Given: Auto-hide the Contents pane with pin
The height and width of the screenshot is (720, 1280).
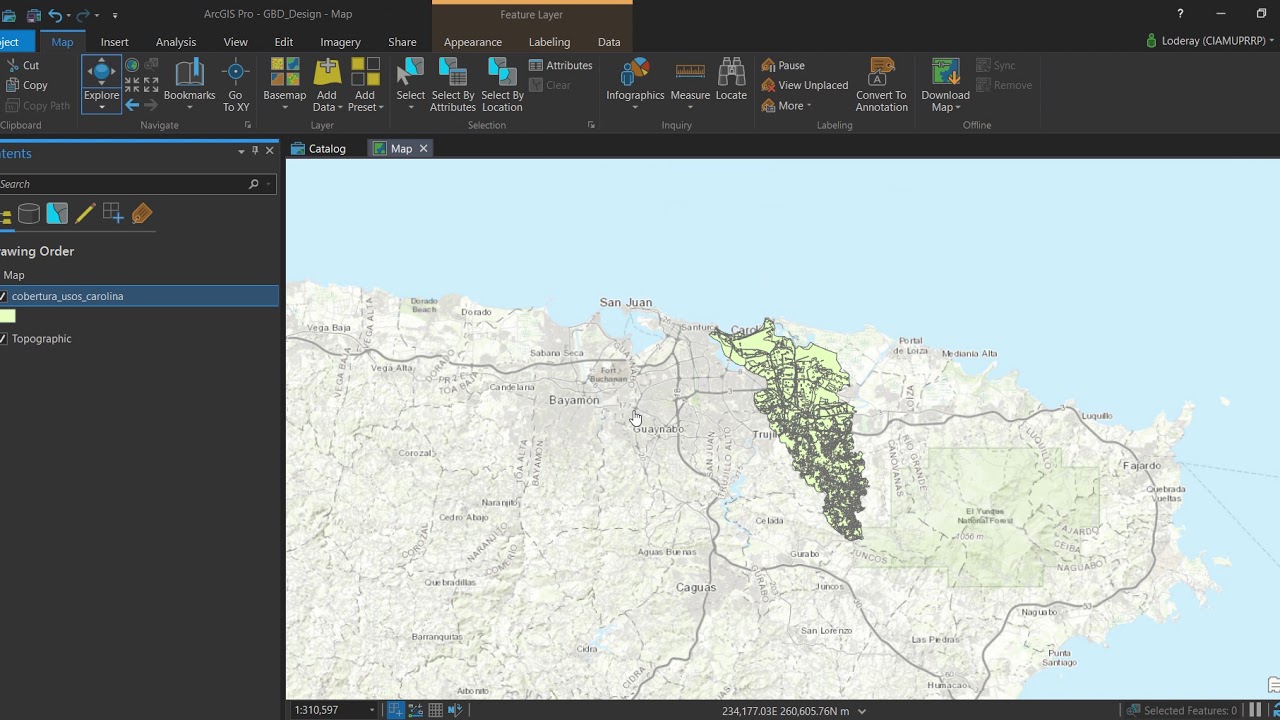Looking at the screenshot, I should tap(255, 151).
